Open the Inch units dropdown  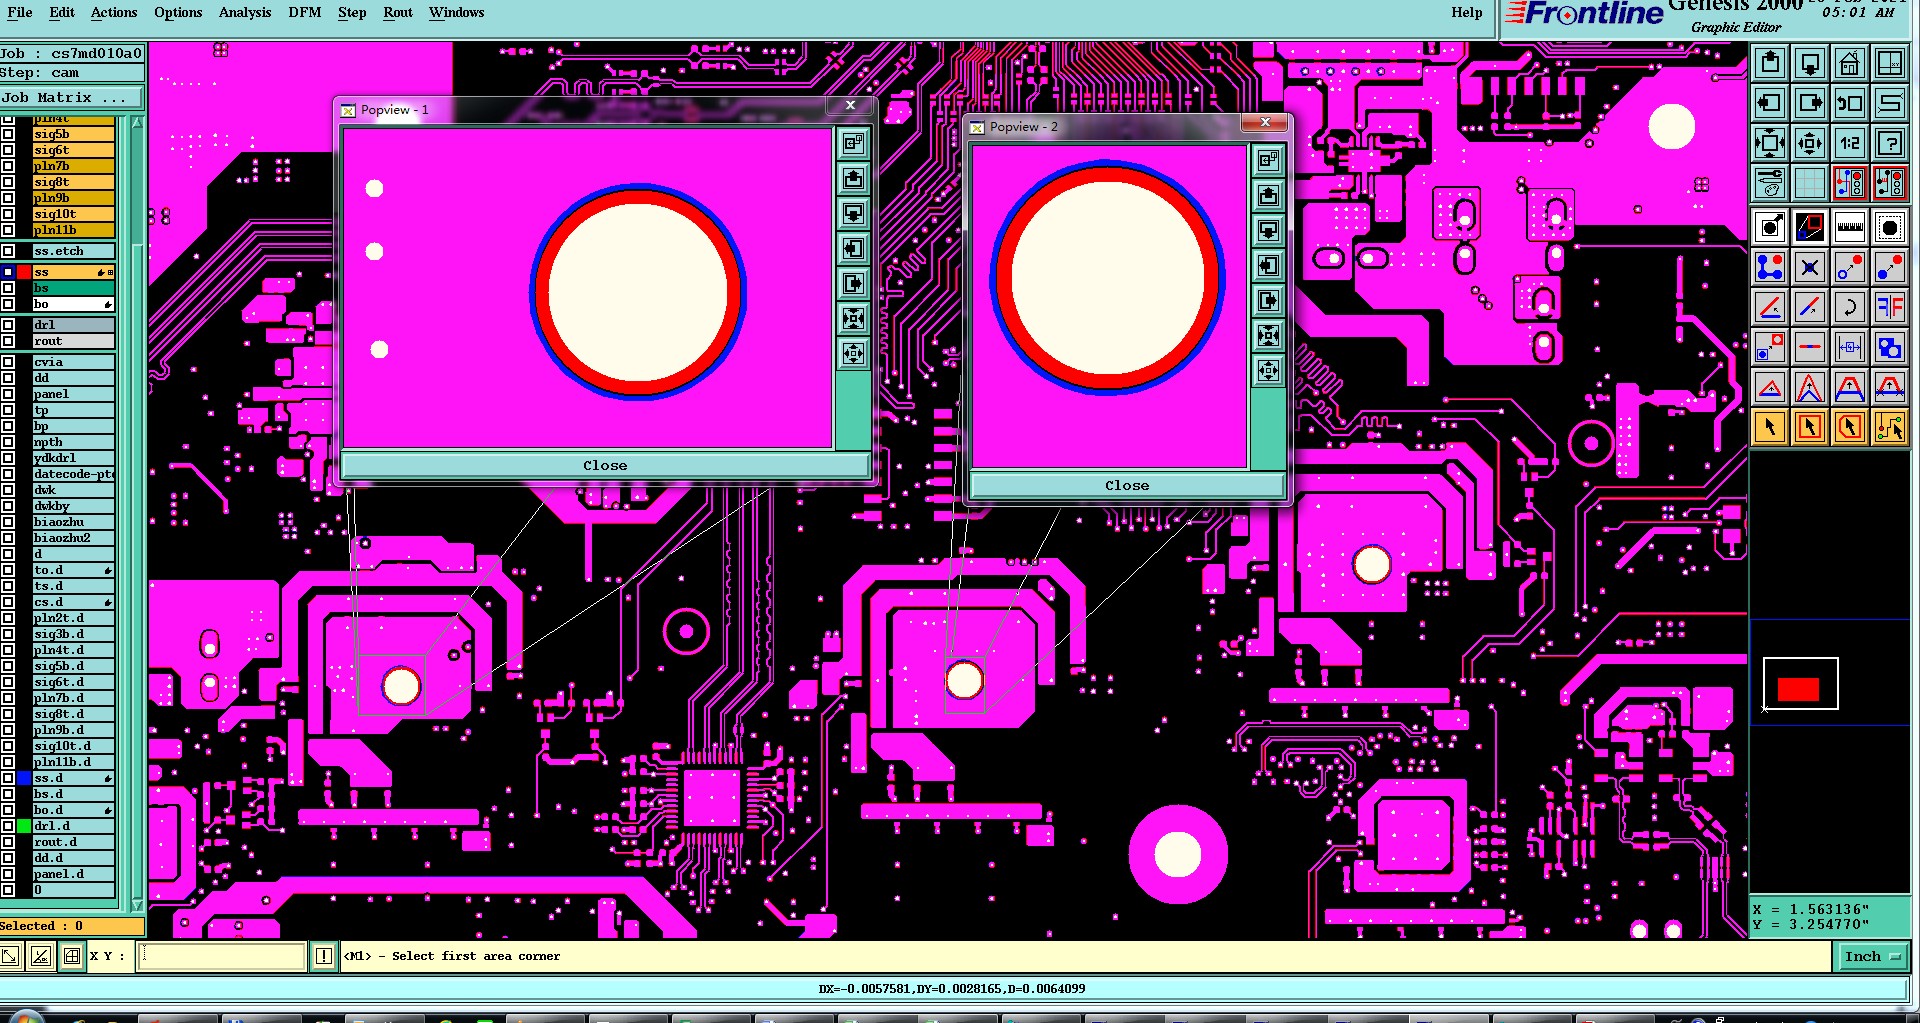(x=1872, y=956)
